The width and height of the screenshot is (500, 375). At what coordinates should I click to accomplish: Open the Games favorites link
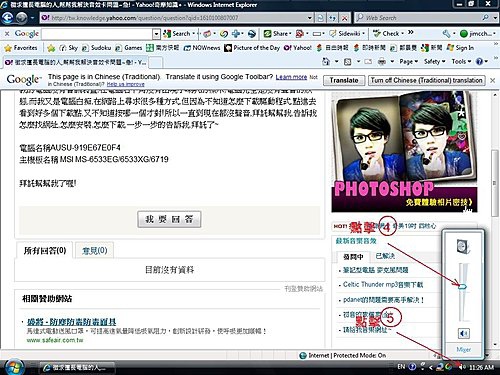[x=129, y=48]
